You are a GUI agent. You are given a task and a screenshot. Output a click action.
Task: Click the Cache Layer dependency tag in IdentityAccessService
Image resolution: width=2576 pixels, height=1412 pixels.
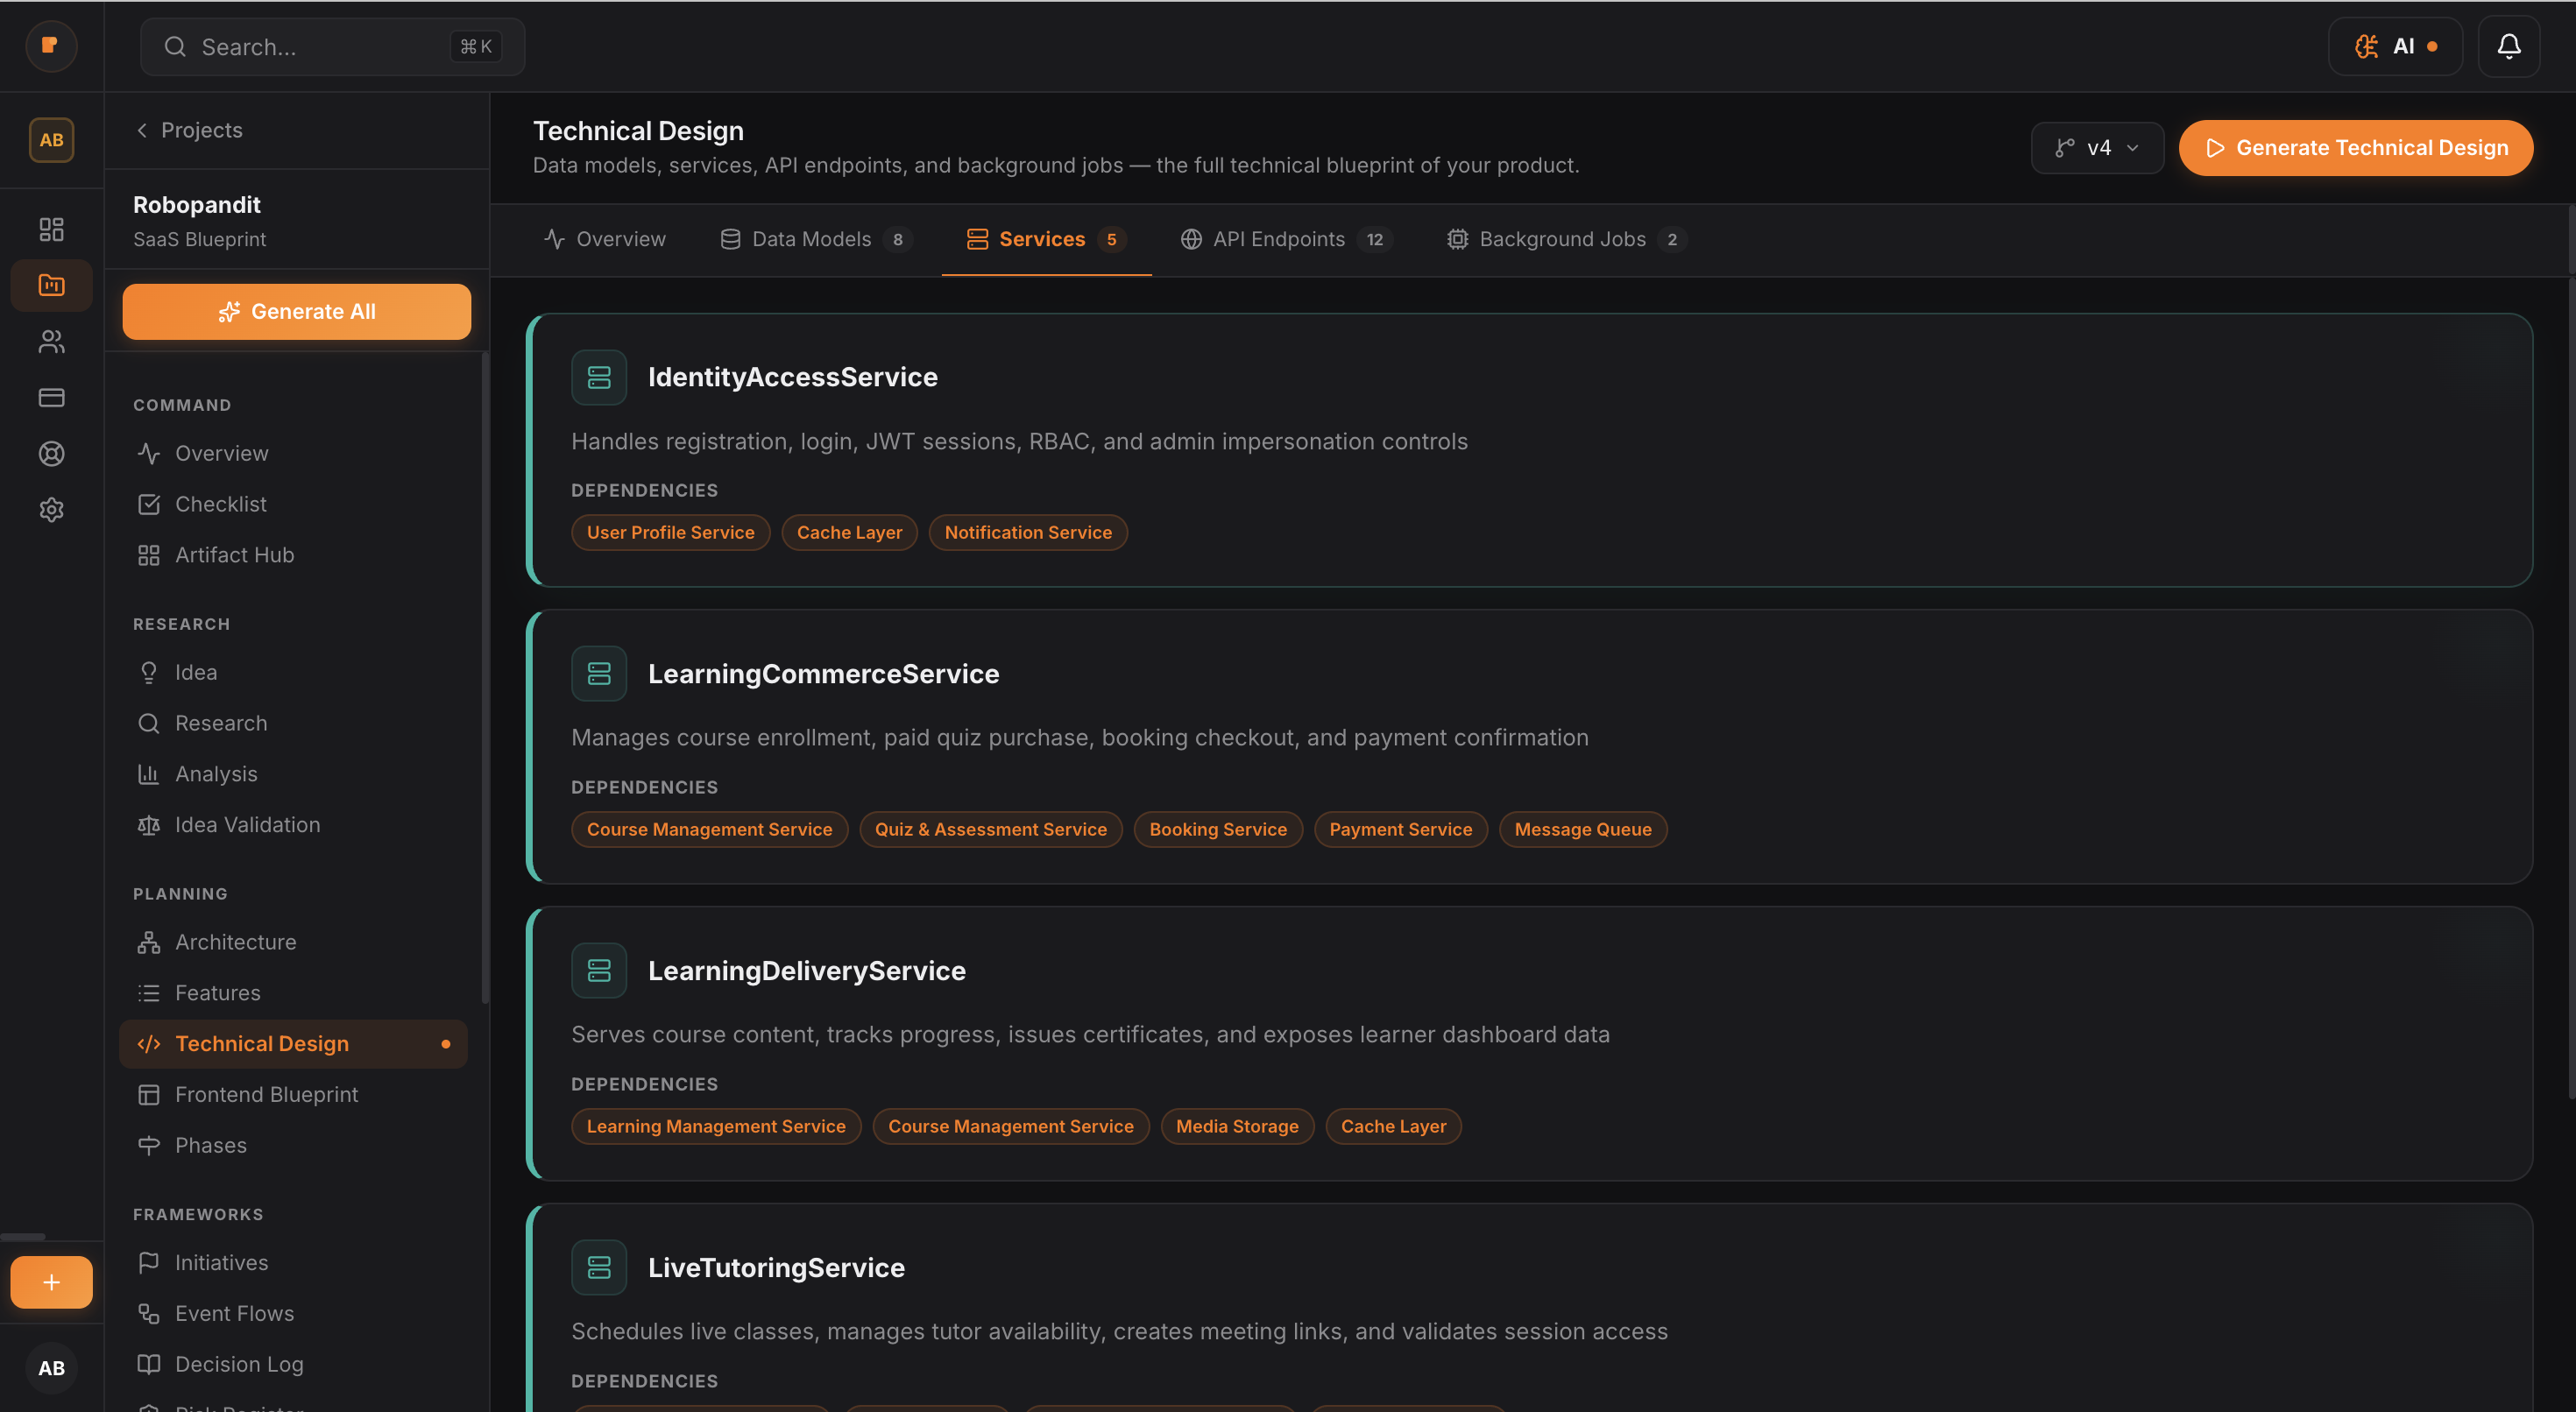click(849, 532)
